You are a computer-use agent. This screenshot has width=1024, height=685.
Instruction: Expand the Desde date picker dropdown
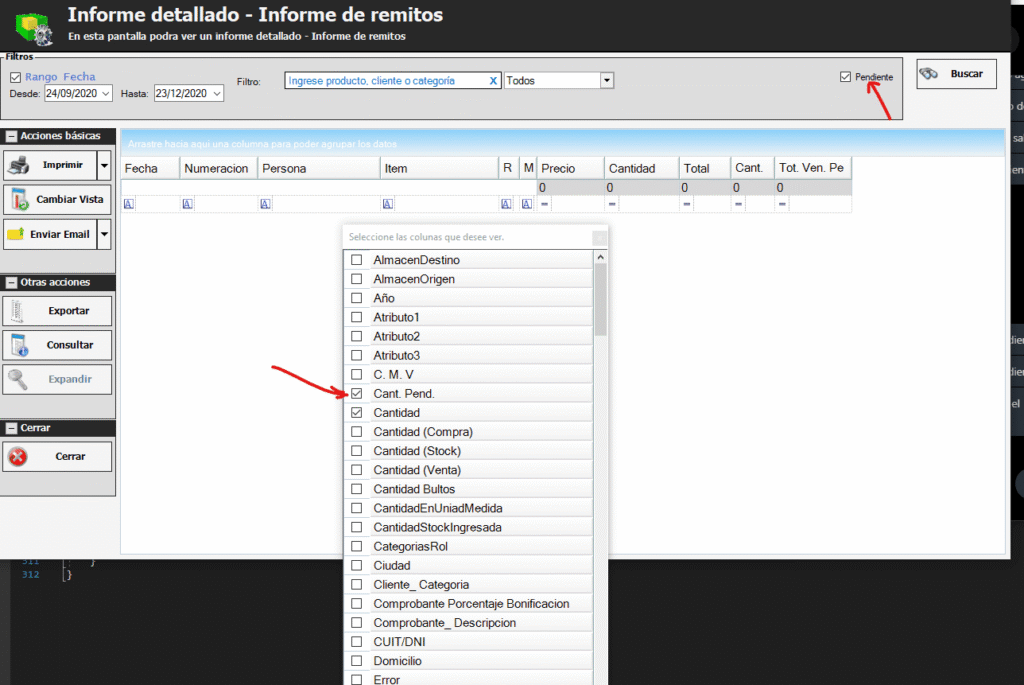point(106,94)
